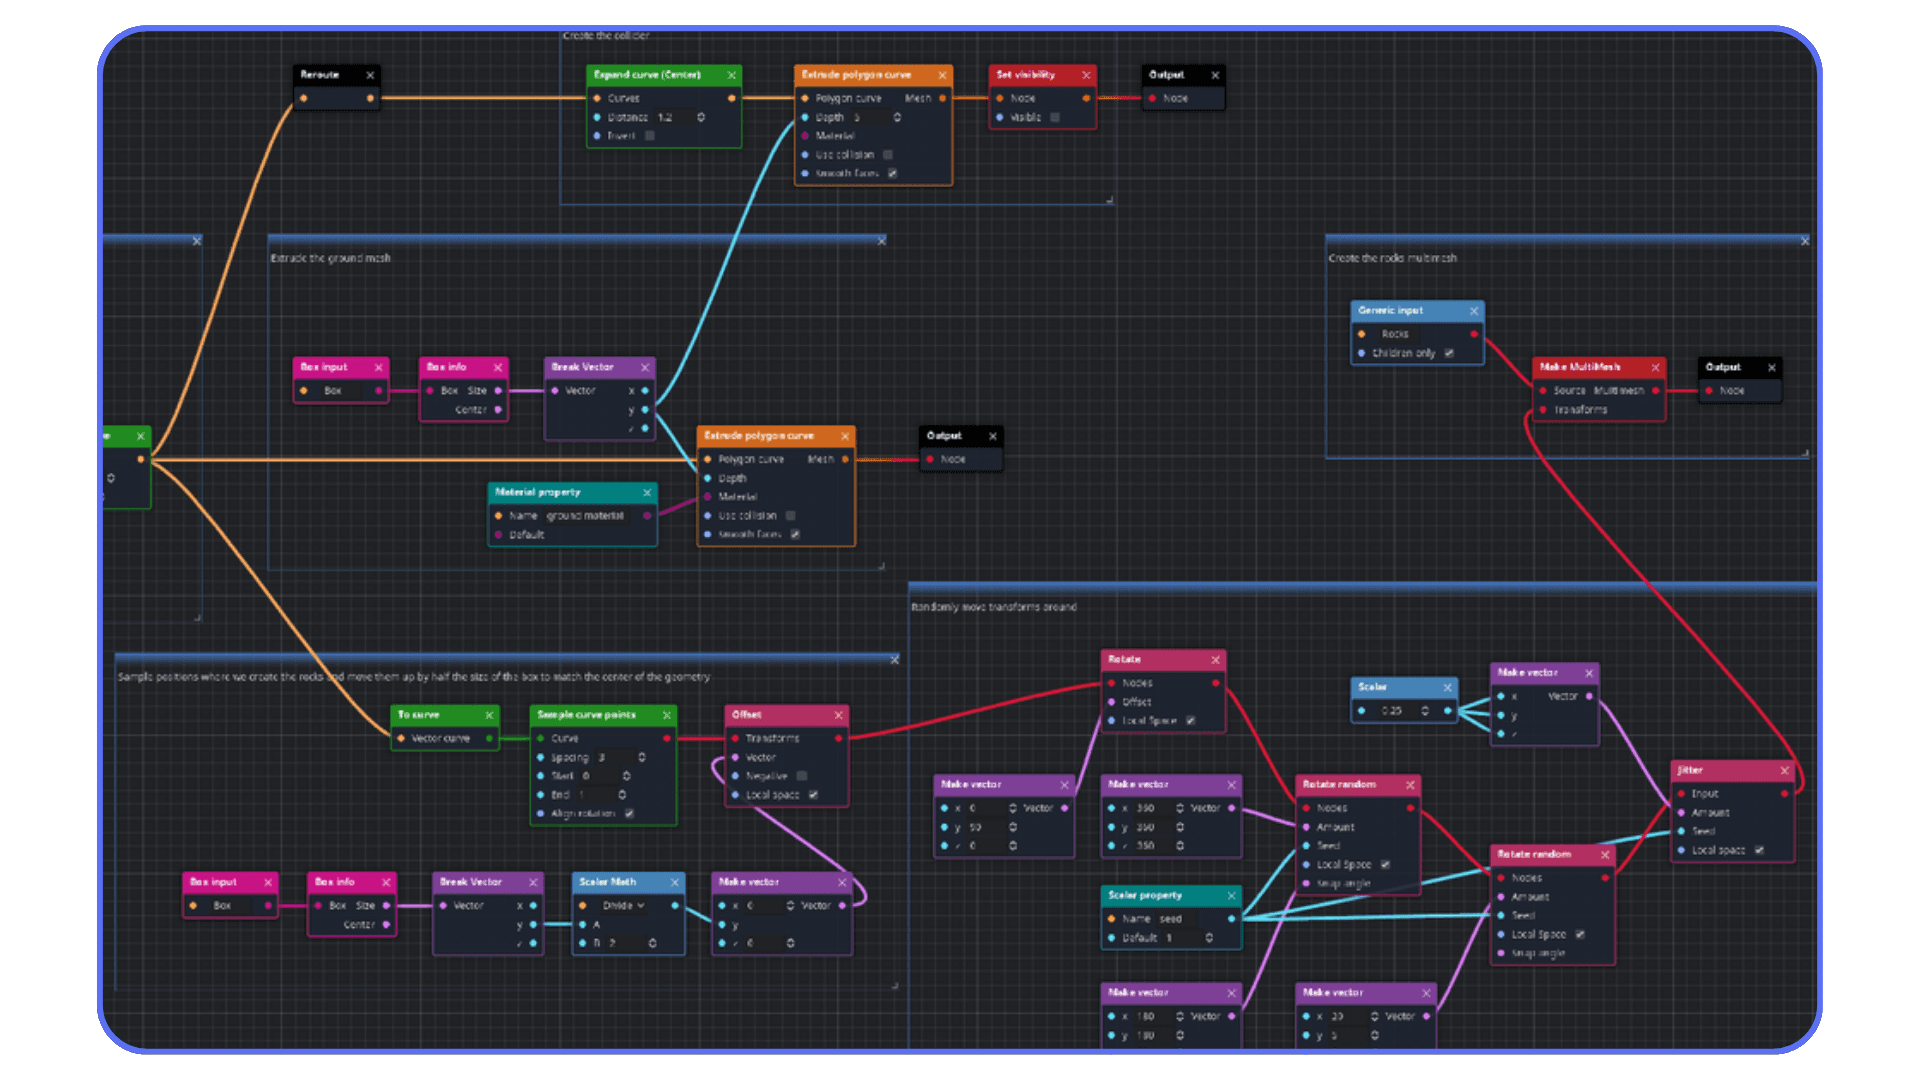Click the Curve input port on Sample curve points
The height and width of the screenshot is (1080, 1920).
pos(538,738)
